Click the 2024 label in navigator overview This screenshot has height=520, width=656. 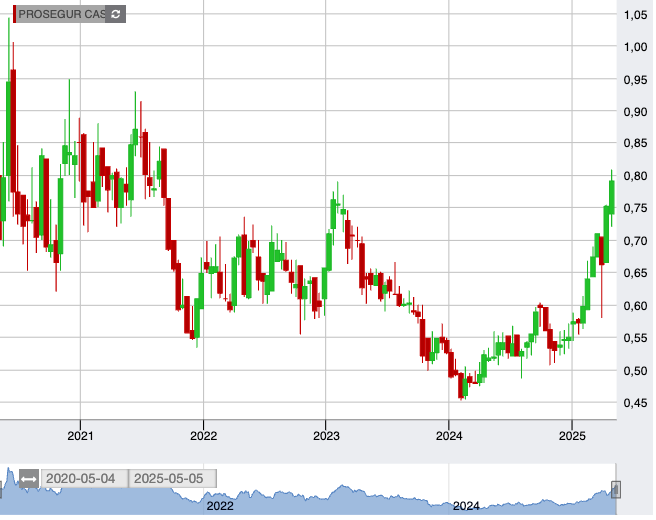[466, 506]
